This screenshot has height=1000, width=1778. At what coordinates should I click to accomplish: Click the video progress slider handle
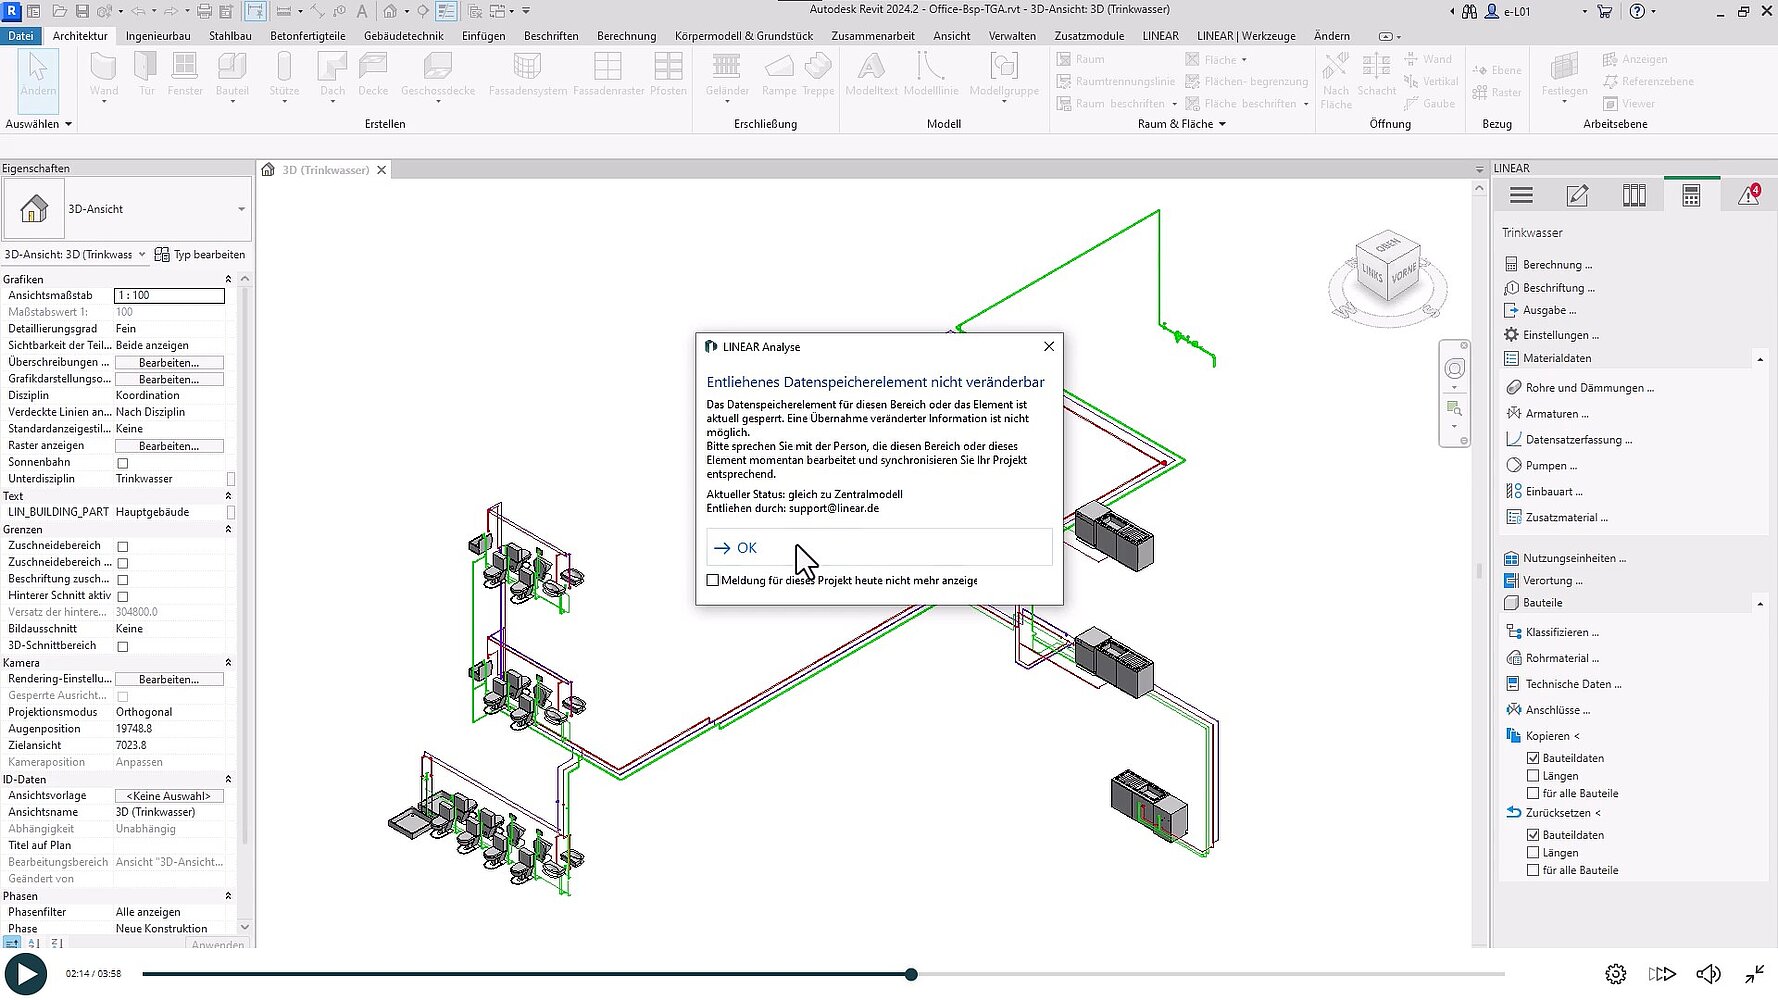click(x=911, y=974)
